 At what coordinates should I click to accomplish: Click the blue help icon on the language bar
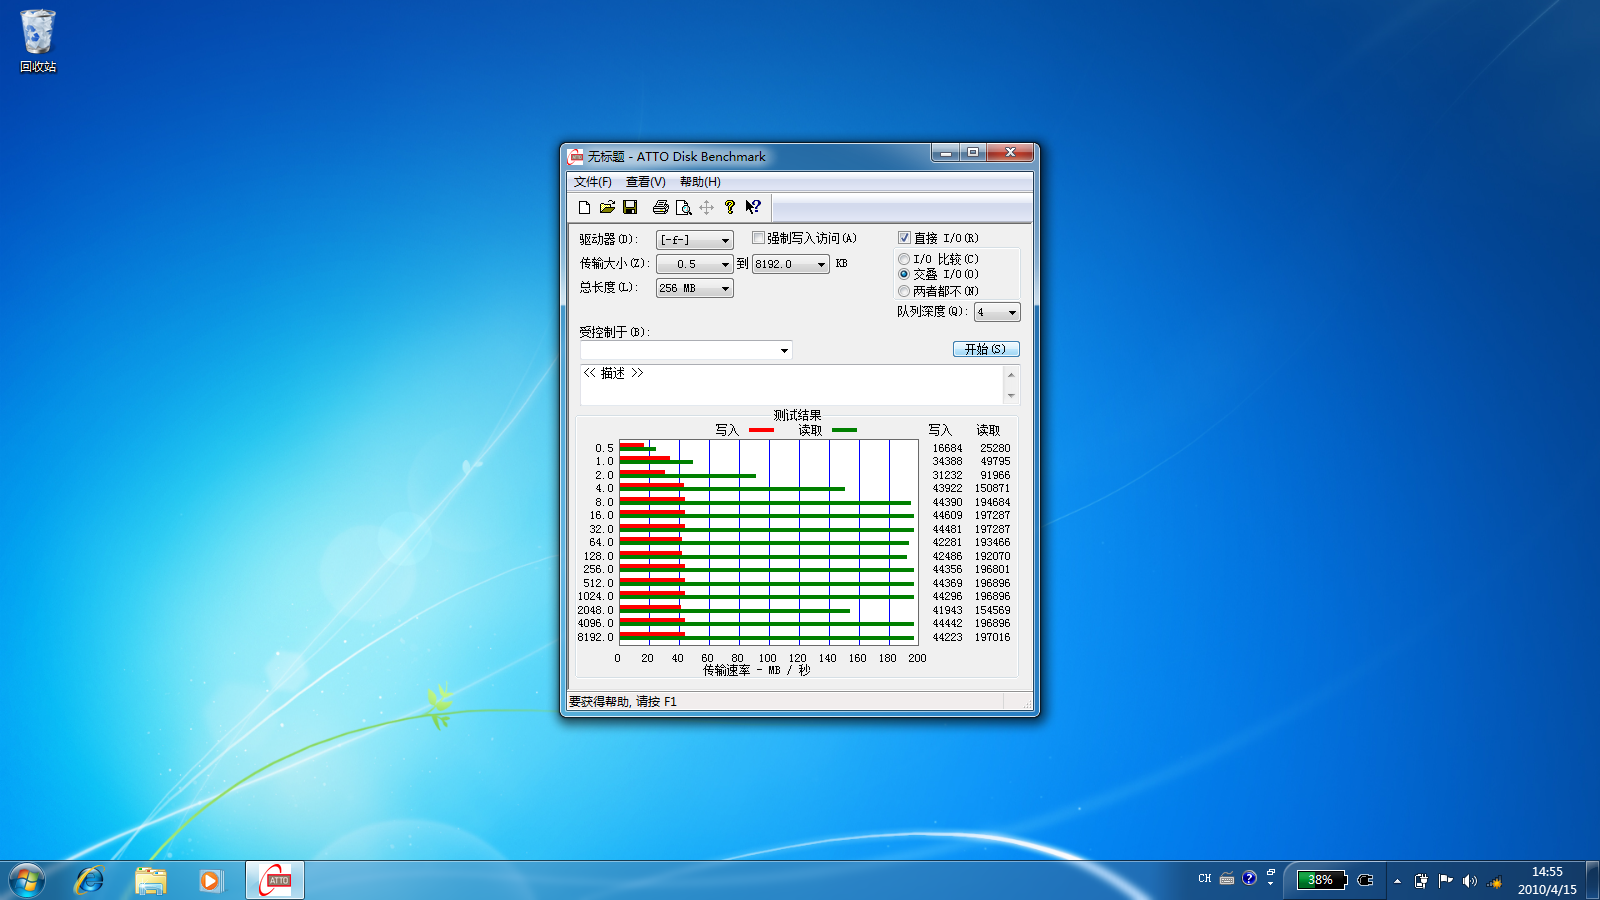coord(1249,878)
